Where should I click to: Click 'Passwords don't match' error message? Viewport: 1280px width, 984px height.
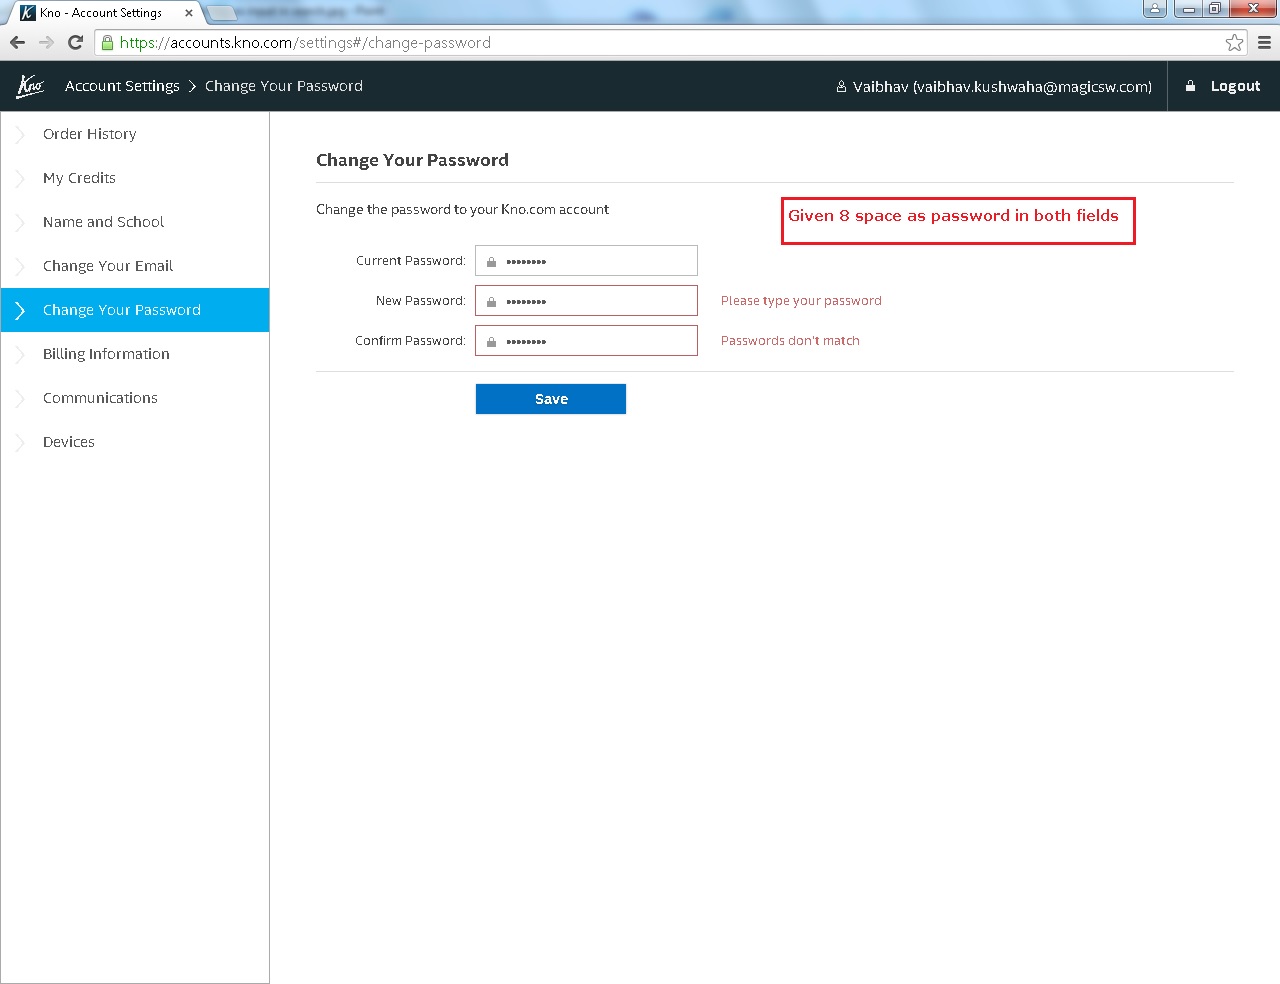coord(790,341)
